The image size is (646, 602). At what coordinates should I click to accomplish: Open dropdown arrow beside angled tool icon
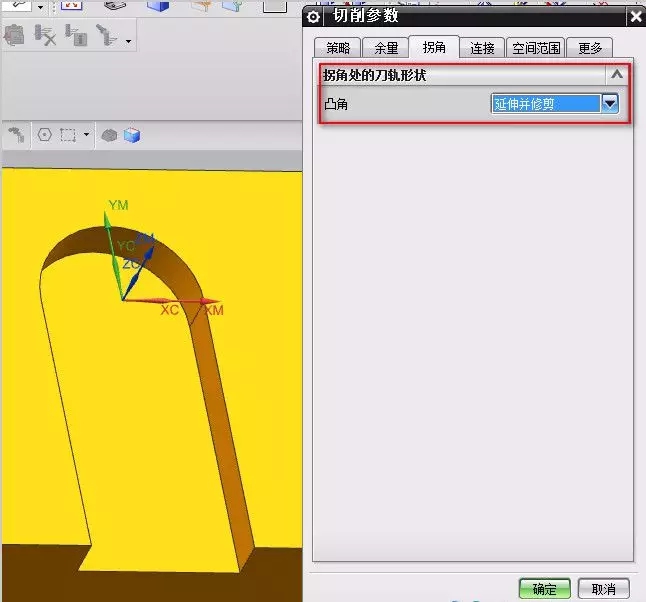tap(129, 41)
